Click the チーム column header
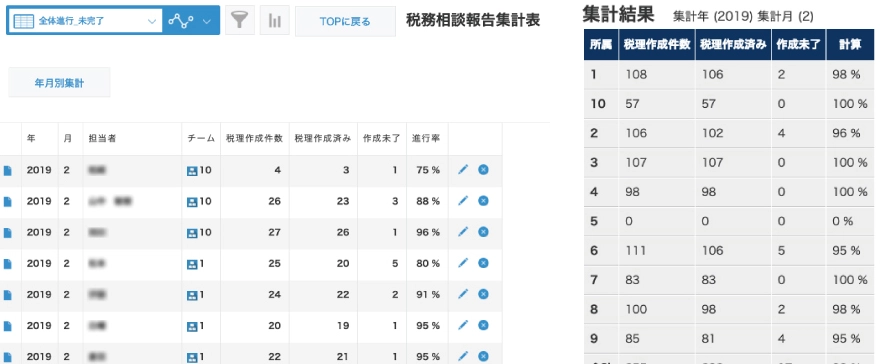This screenshot has height=364, width=882. pyautogui.click(x=201, y=138)
